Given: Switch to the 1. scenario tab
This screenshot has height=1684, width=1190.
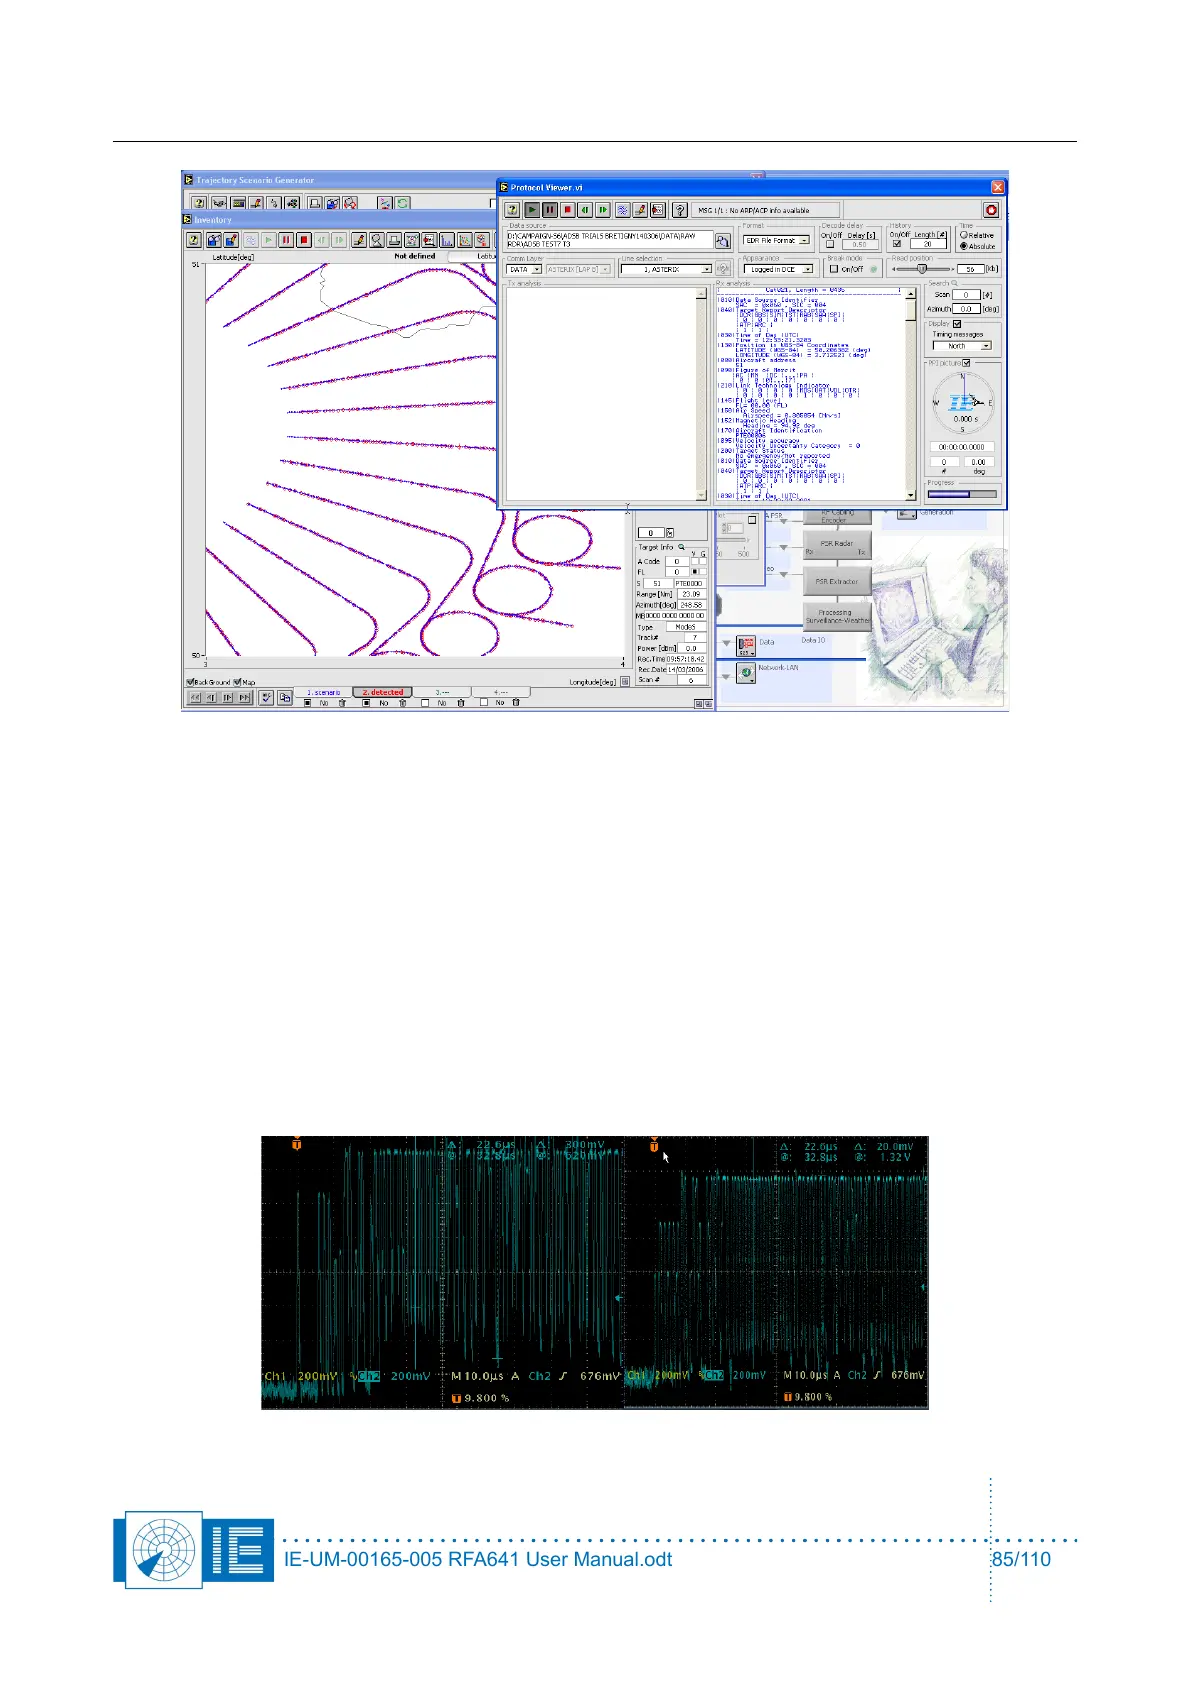Looking at the screenshot, I should [323, 692].
